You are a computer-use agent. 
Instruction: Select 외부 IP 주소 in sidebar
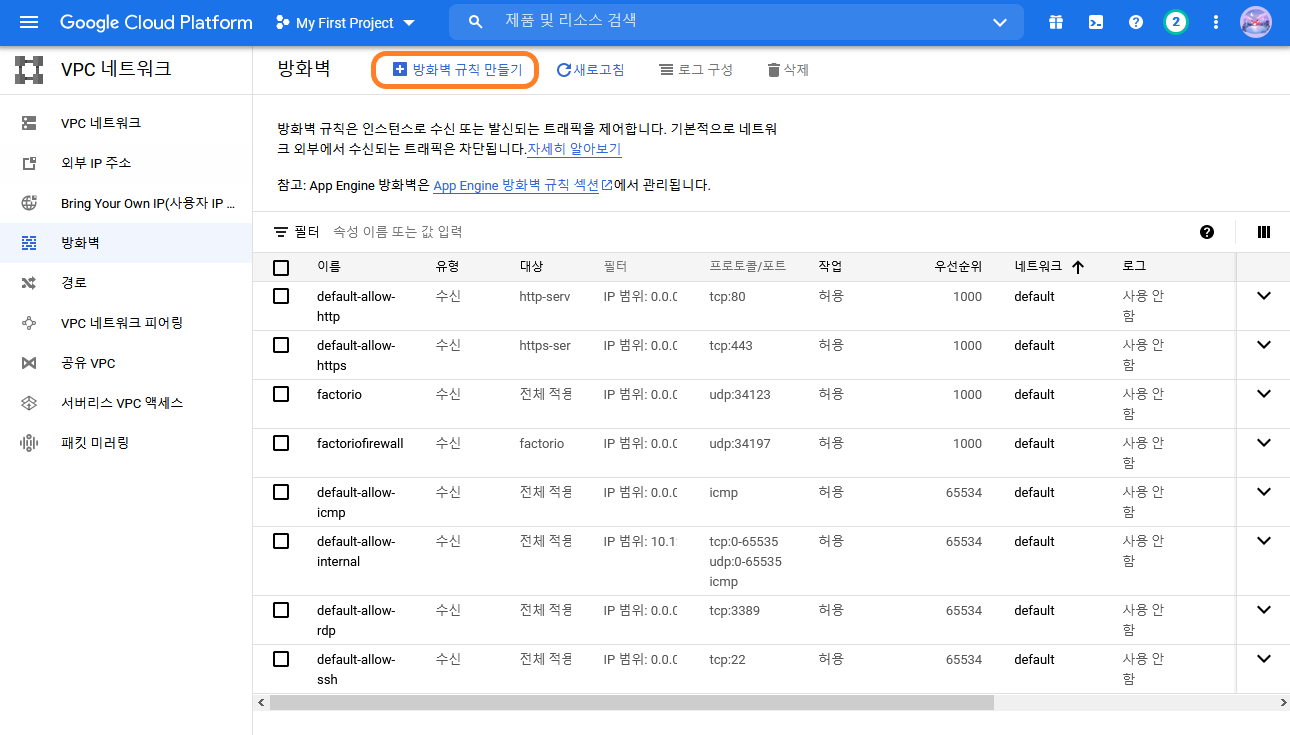pos(126,163)
